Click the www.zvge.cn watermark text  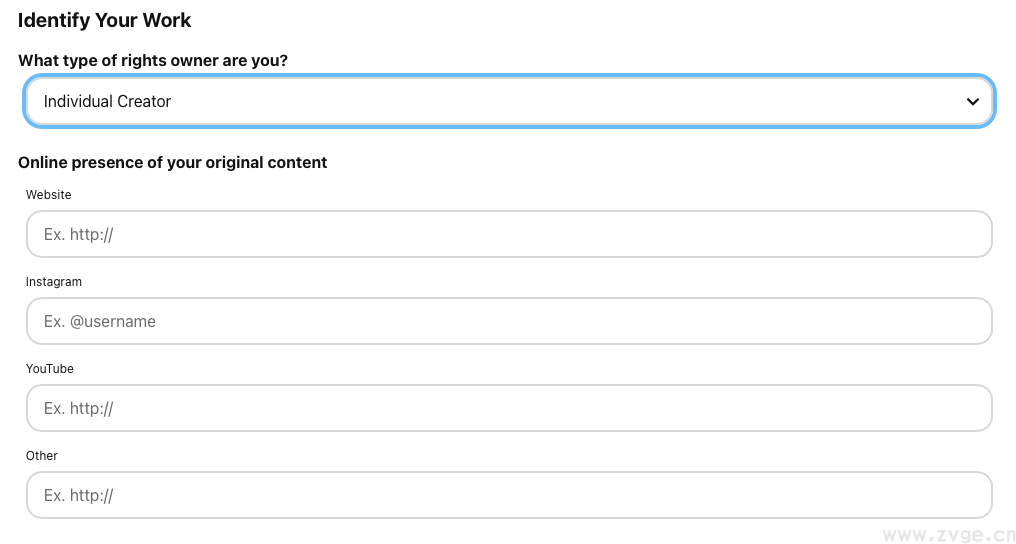tap(949, 535)
